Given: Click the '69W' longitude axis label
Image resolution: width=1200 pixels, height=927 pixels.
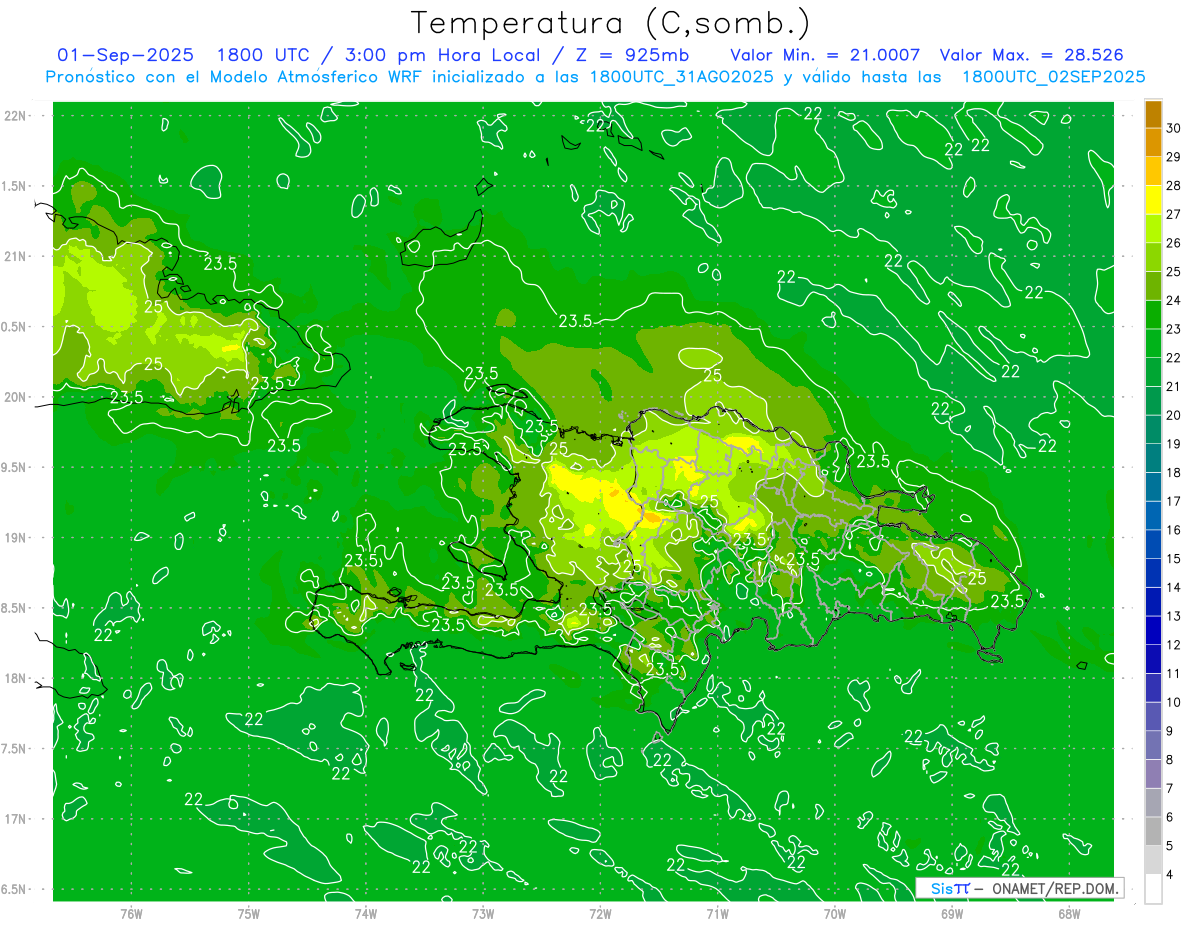Looking at the screenshot, I should [952, 913].
